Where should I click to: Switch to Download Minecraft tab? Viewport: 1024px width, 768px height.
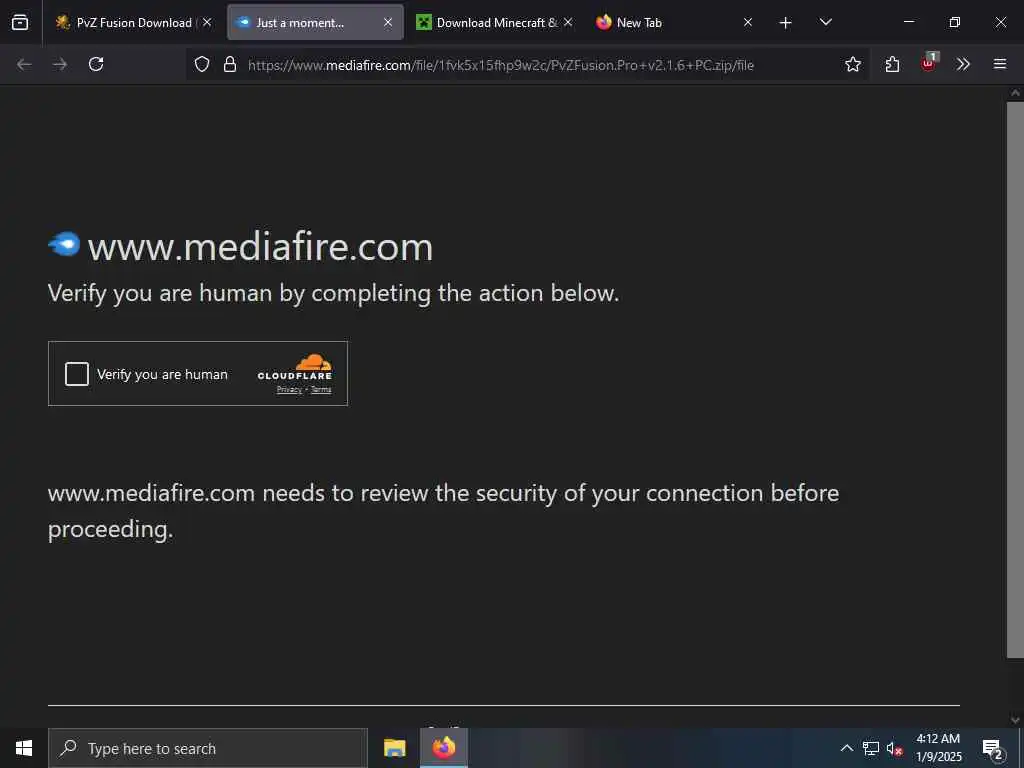coord(494,22)
